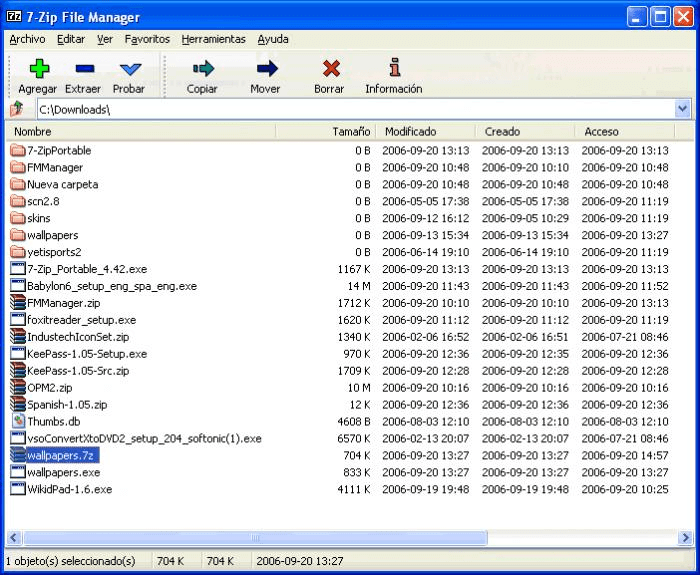Select KeePass-1.05-Src.zip archive file
This screenshot has height=575, width=700.
pos(77,371)
